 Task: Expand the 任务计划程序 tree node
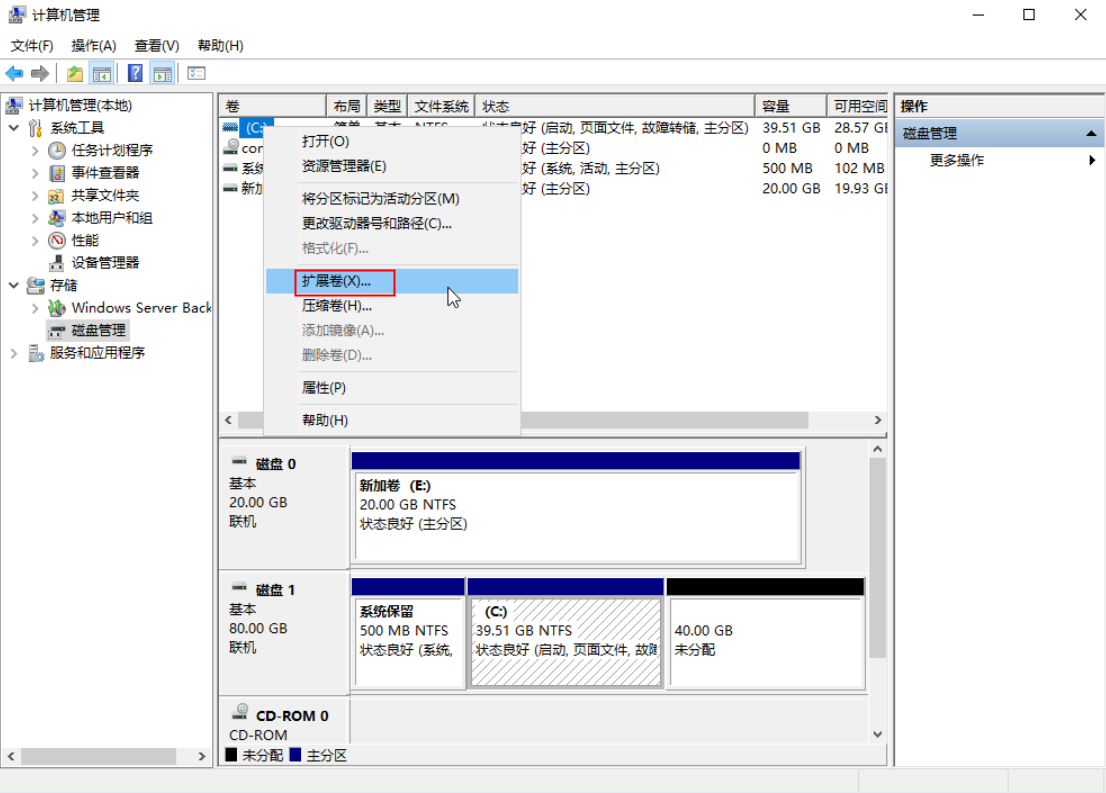point(36,151)
